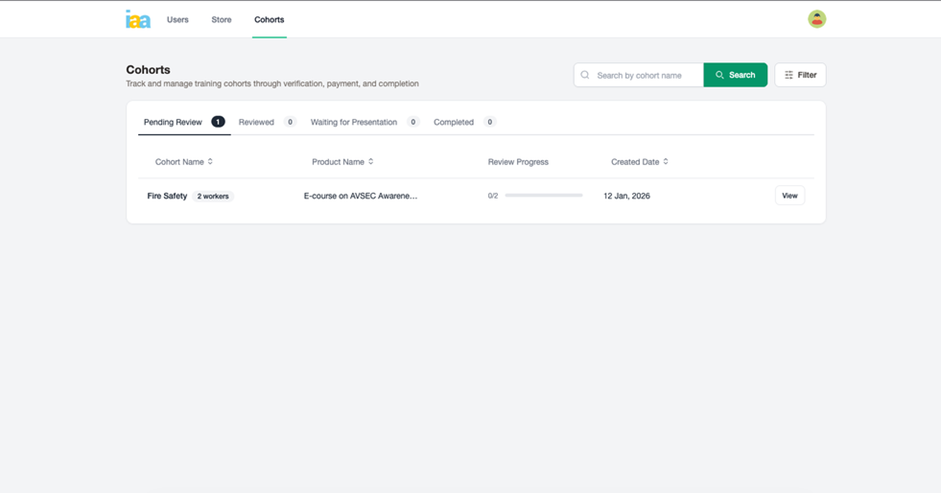Select the Cohorts navigation item
The width and height of the screenshot is (941, 493).
pos(269,20)
